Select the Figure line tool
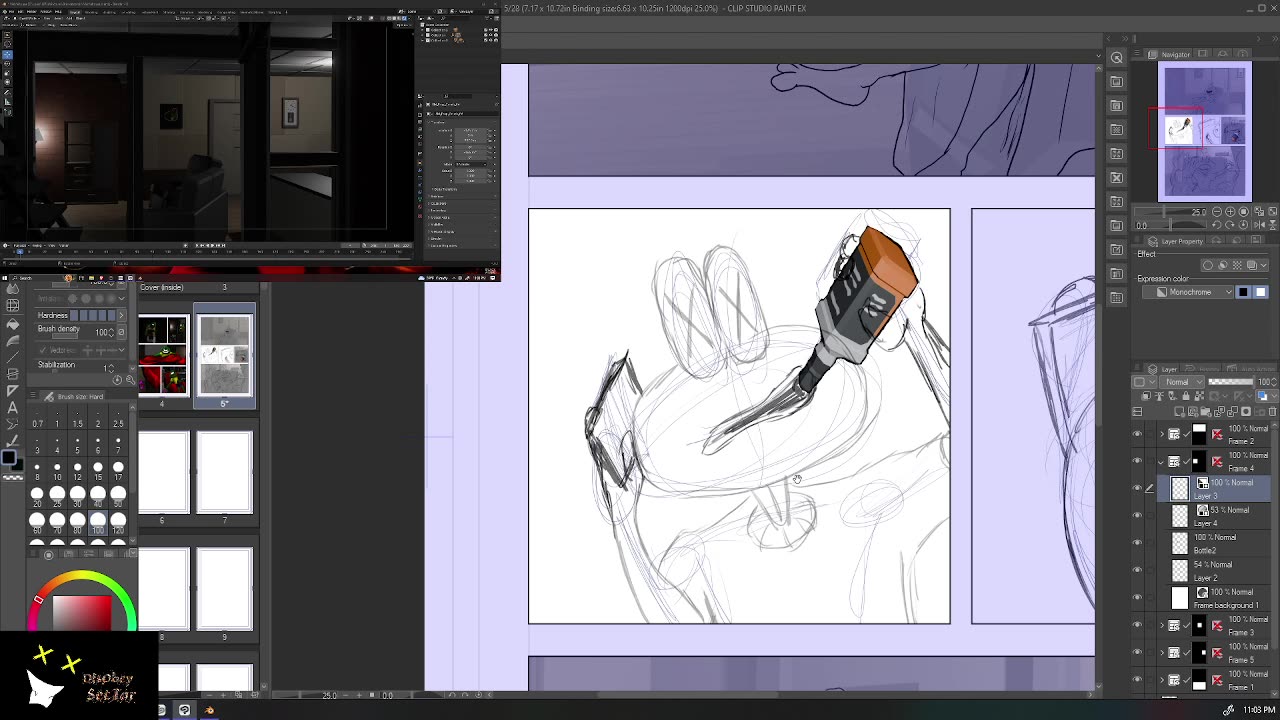 click(12, 357)
